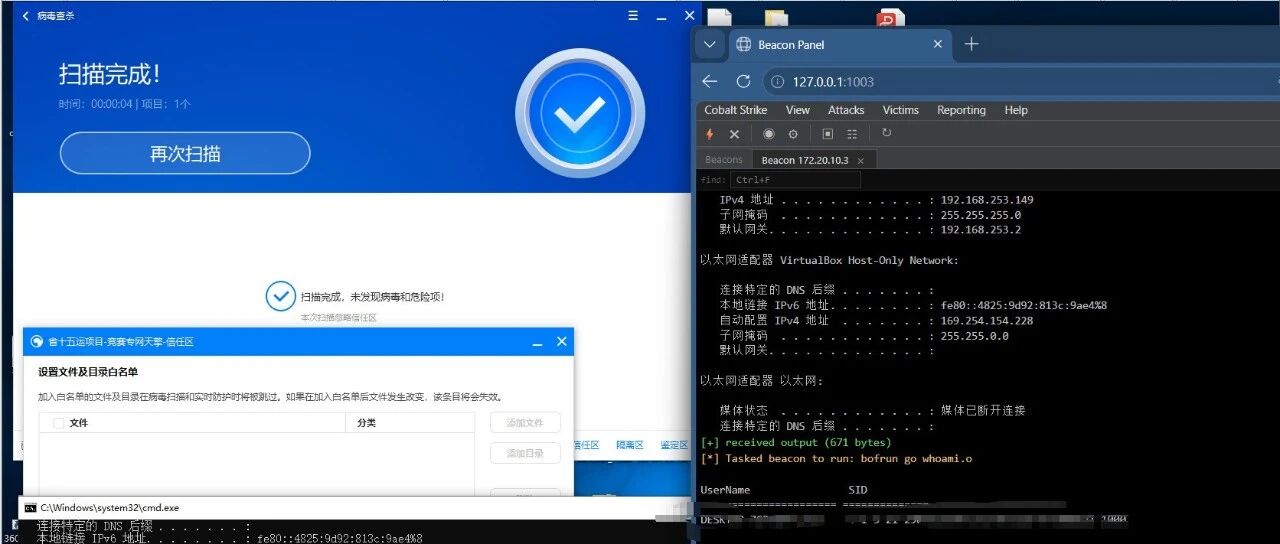Minimize the antivirus scan window
The width and height of the screenshot is (1280, 544).
(x=661, y=17)
